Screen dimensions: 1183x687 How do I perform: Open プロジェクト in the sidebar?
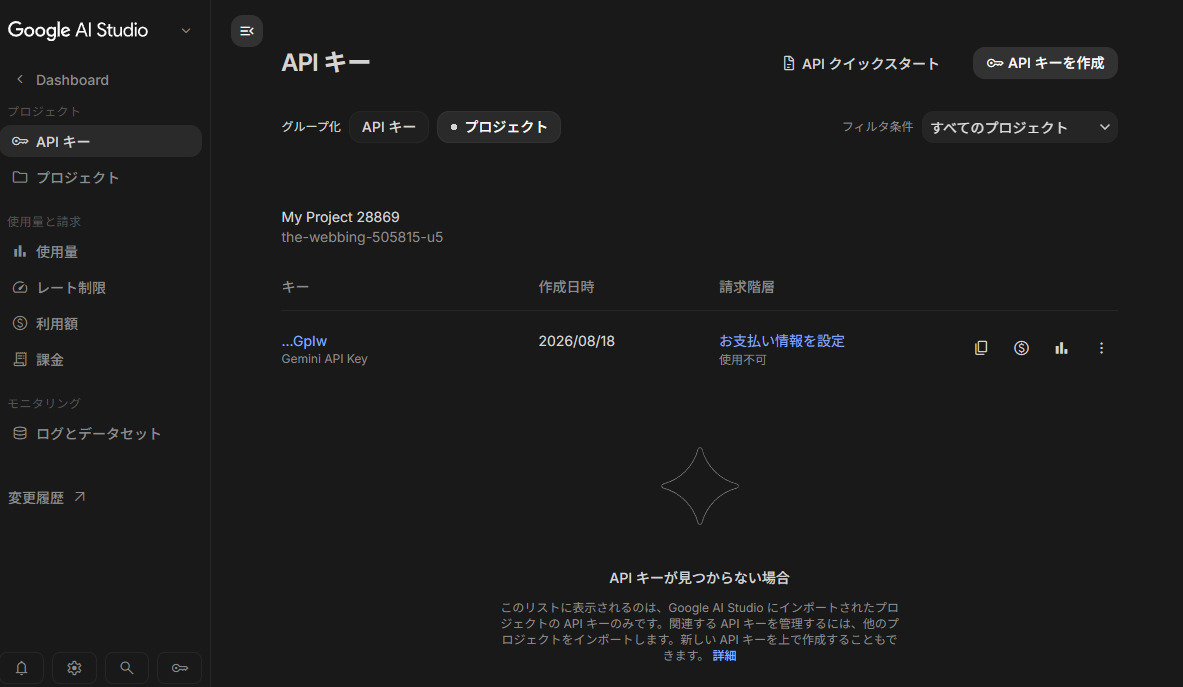pos(101,177)
